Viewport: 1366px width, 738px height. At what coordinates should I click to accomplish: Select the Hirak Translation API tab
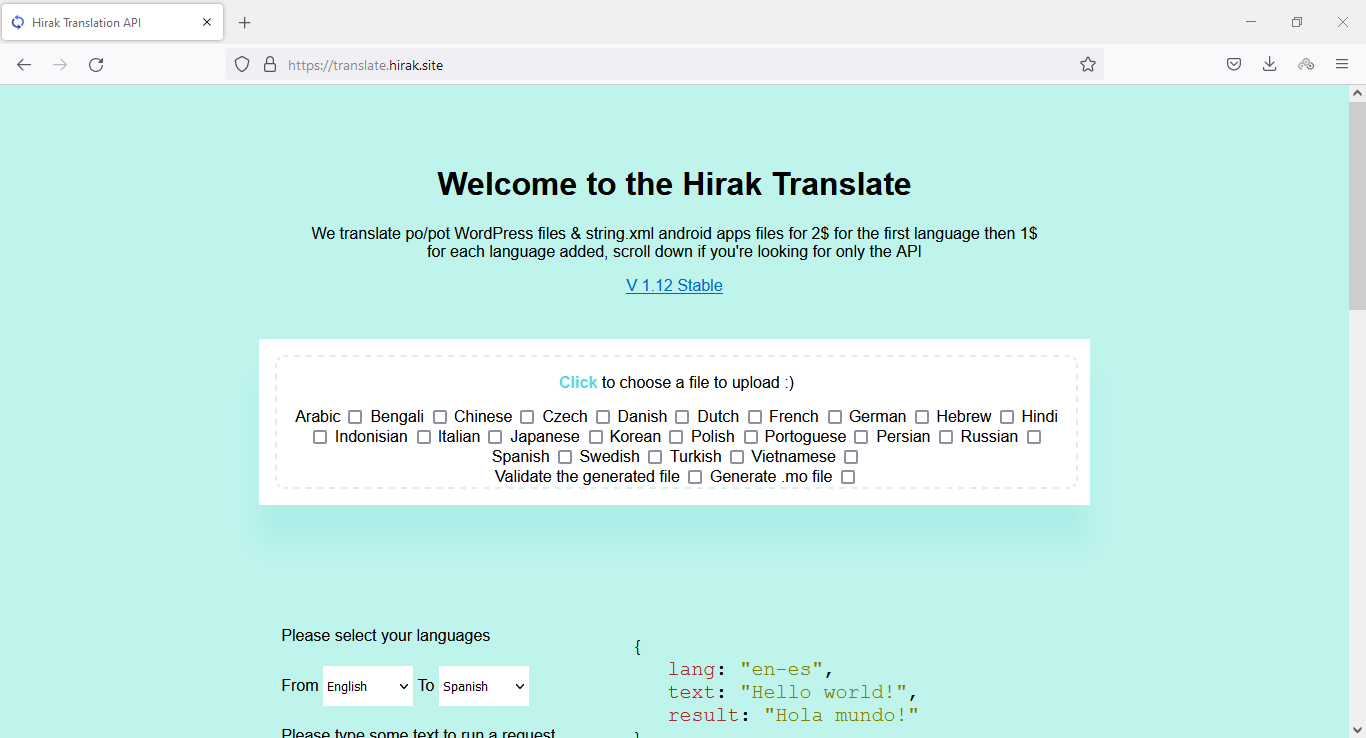pyautogui.click(x=100, y=22)
